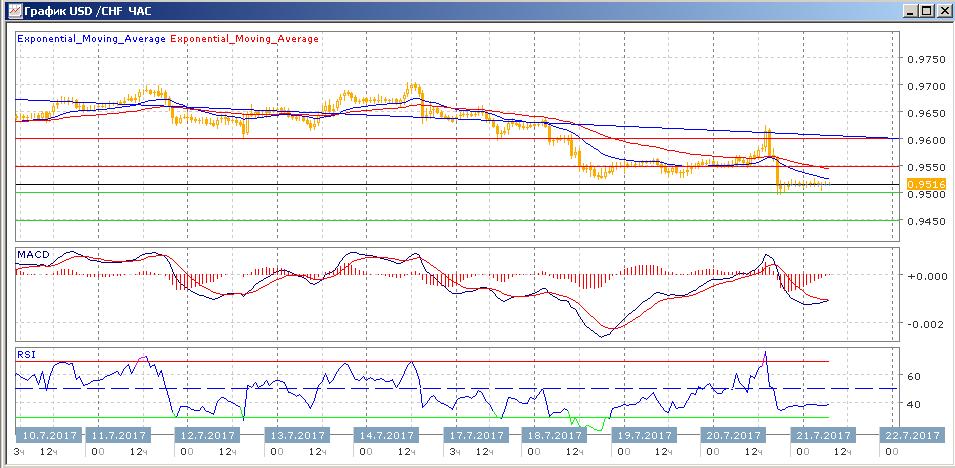
Task: Select the 10.7.2017 date marker
Action: (49, 436)
